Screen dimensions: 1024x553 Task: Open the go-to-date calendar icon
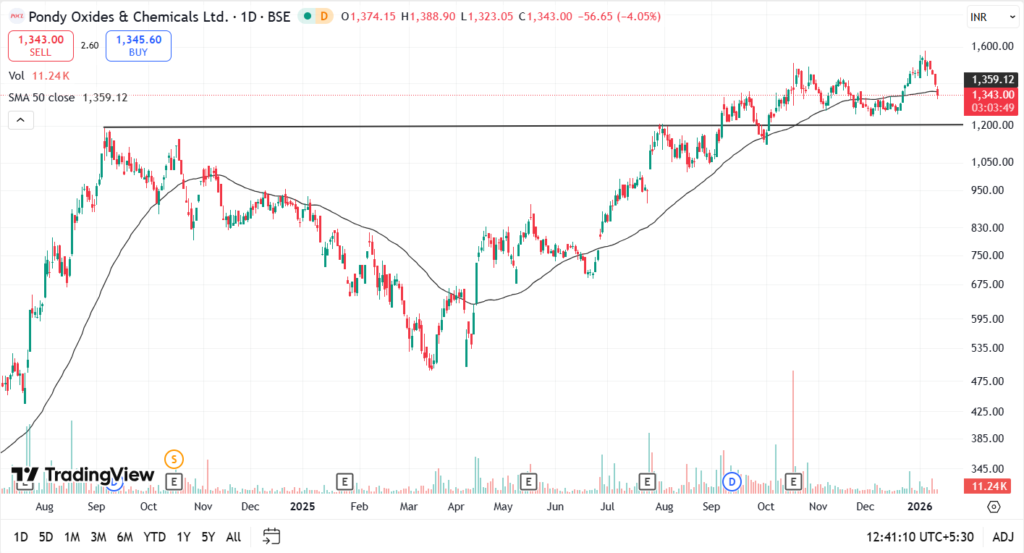[x=271, y=536]
